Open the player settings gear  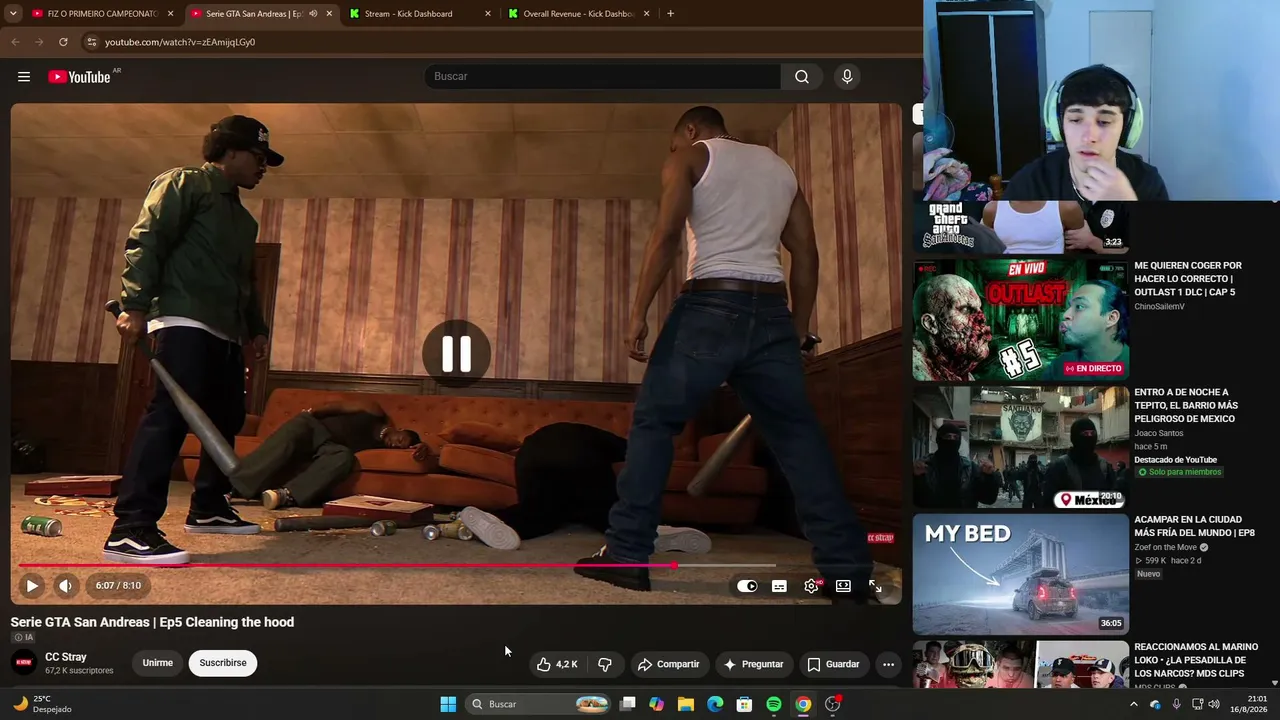tap(811, 586)
